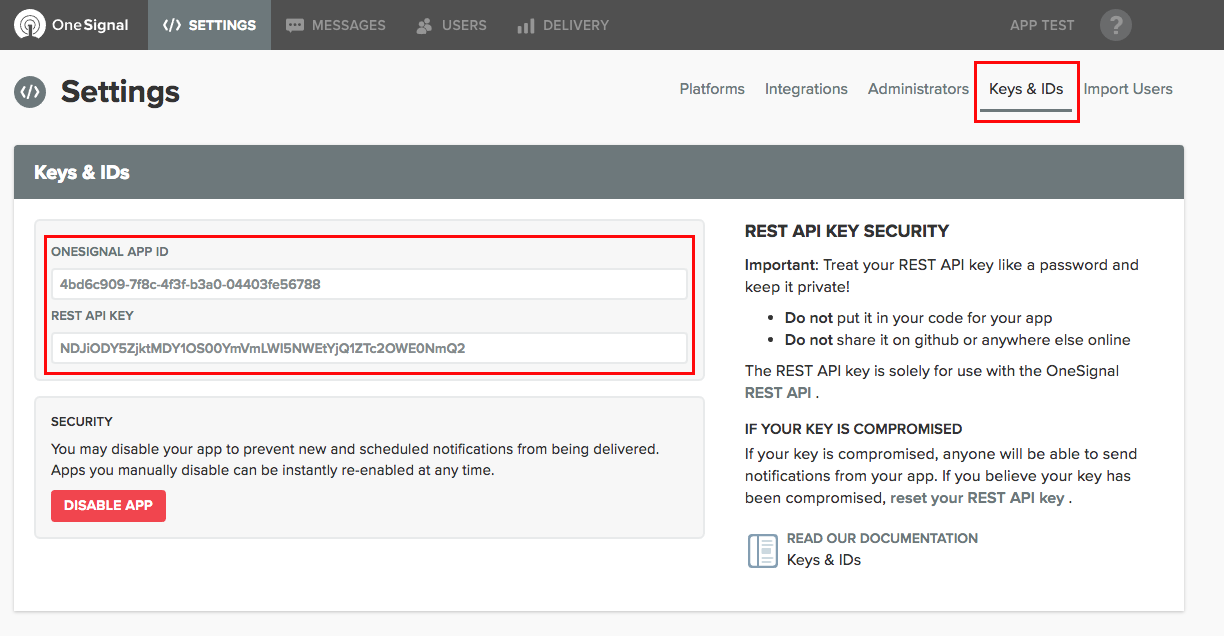Click the REST API Key field
The height and width of the screenshot is (636, 1224).
tap(369, 348)
